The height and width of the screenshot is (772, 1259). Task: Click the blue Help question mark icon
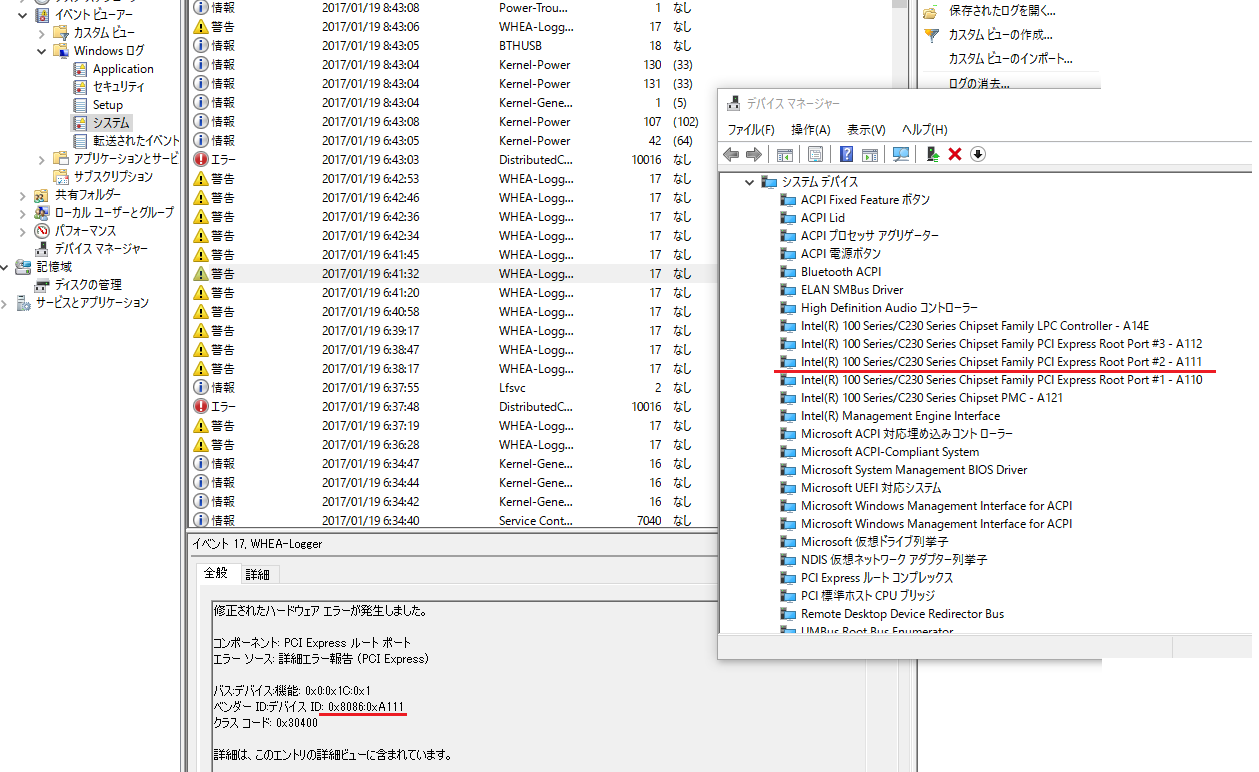coord(847,154)
